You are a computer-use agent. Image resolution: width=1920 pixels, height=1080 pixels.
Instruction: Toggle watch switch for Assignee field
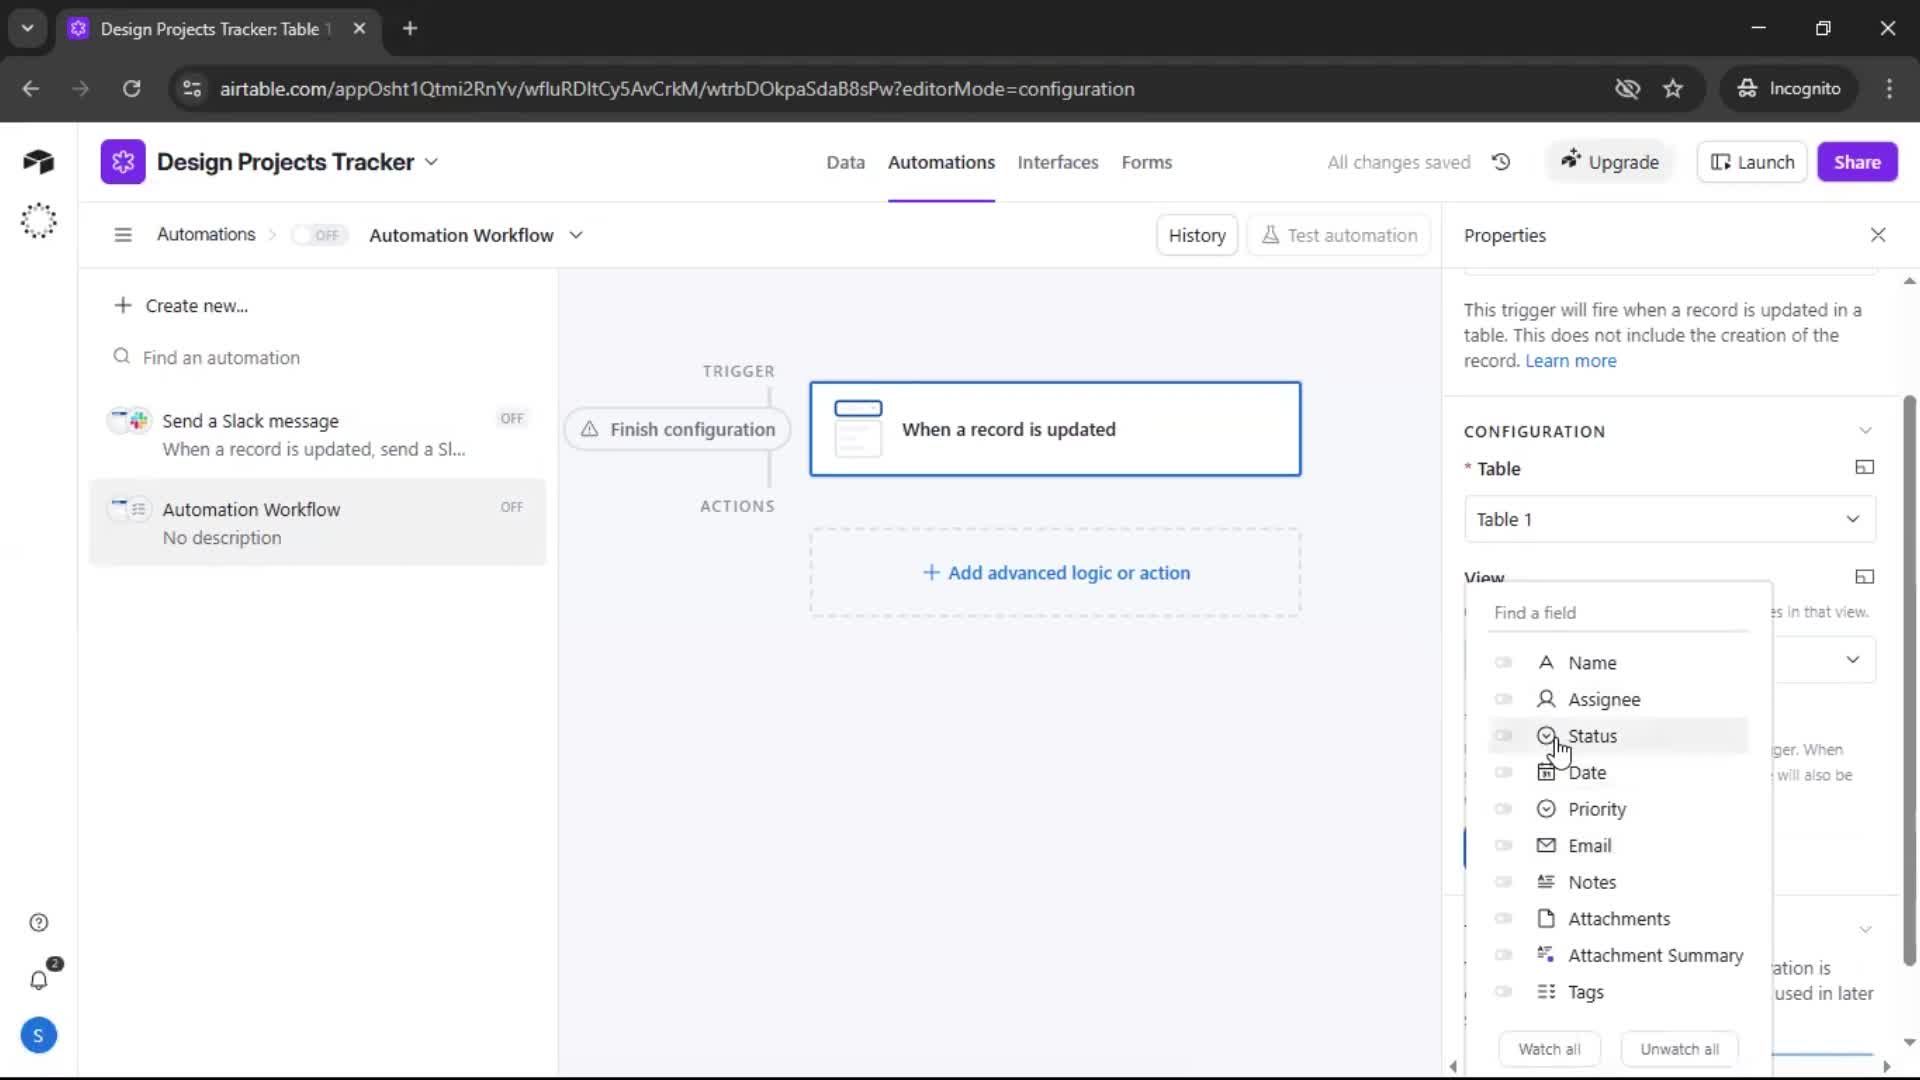coord(1503,699)
